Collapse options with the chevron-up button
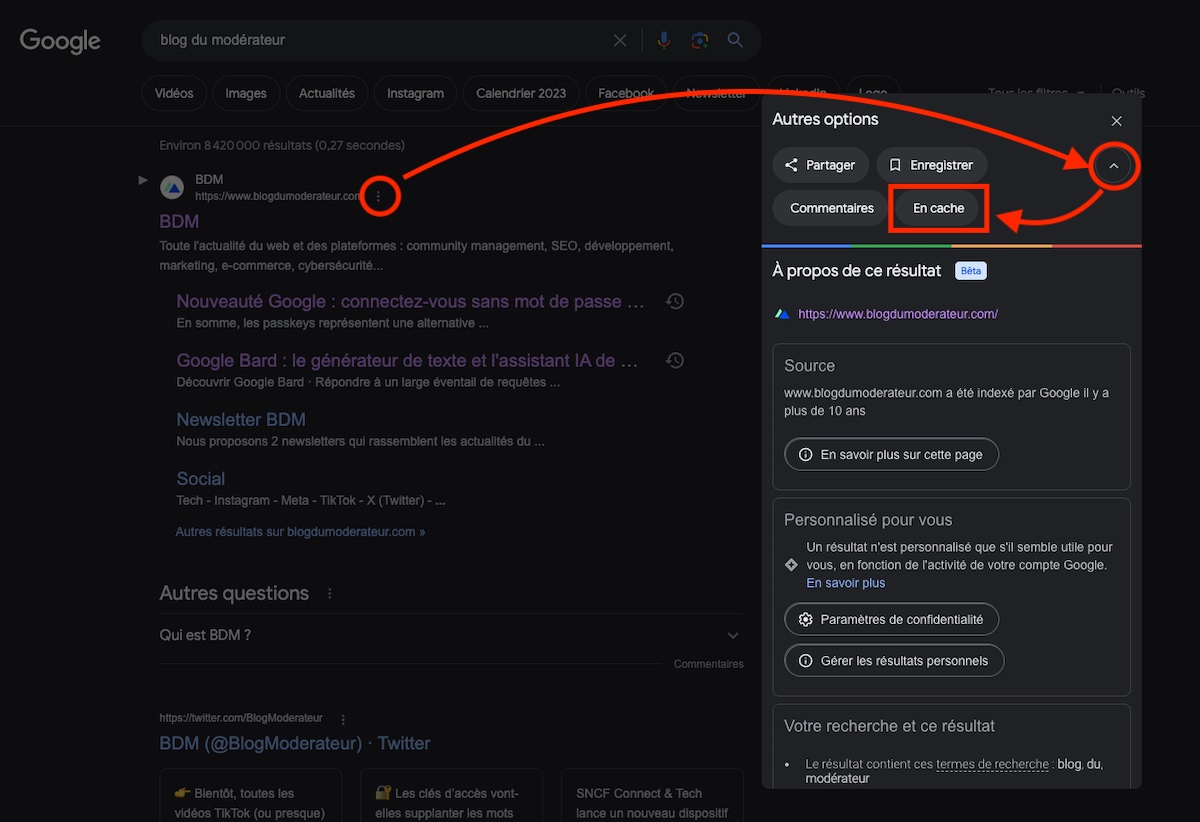1200x822 pixels. 1114,166
